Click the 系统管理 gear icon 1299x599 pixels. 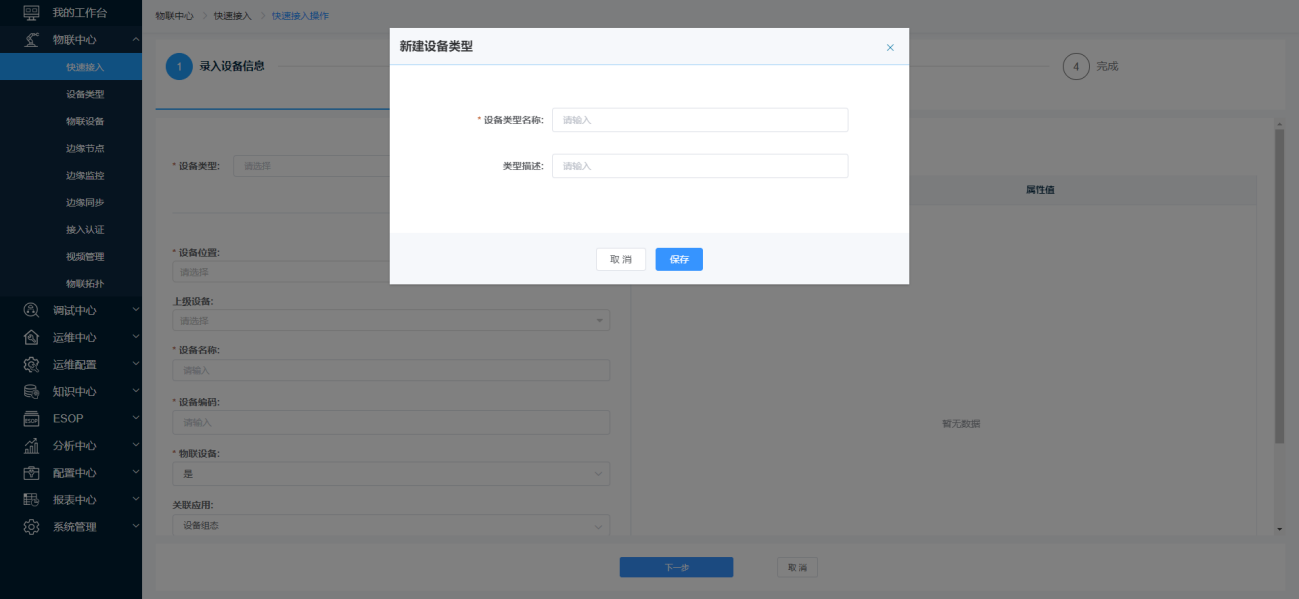(x=31, y=526)
